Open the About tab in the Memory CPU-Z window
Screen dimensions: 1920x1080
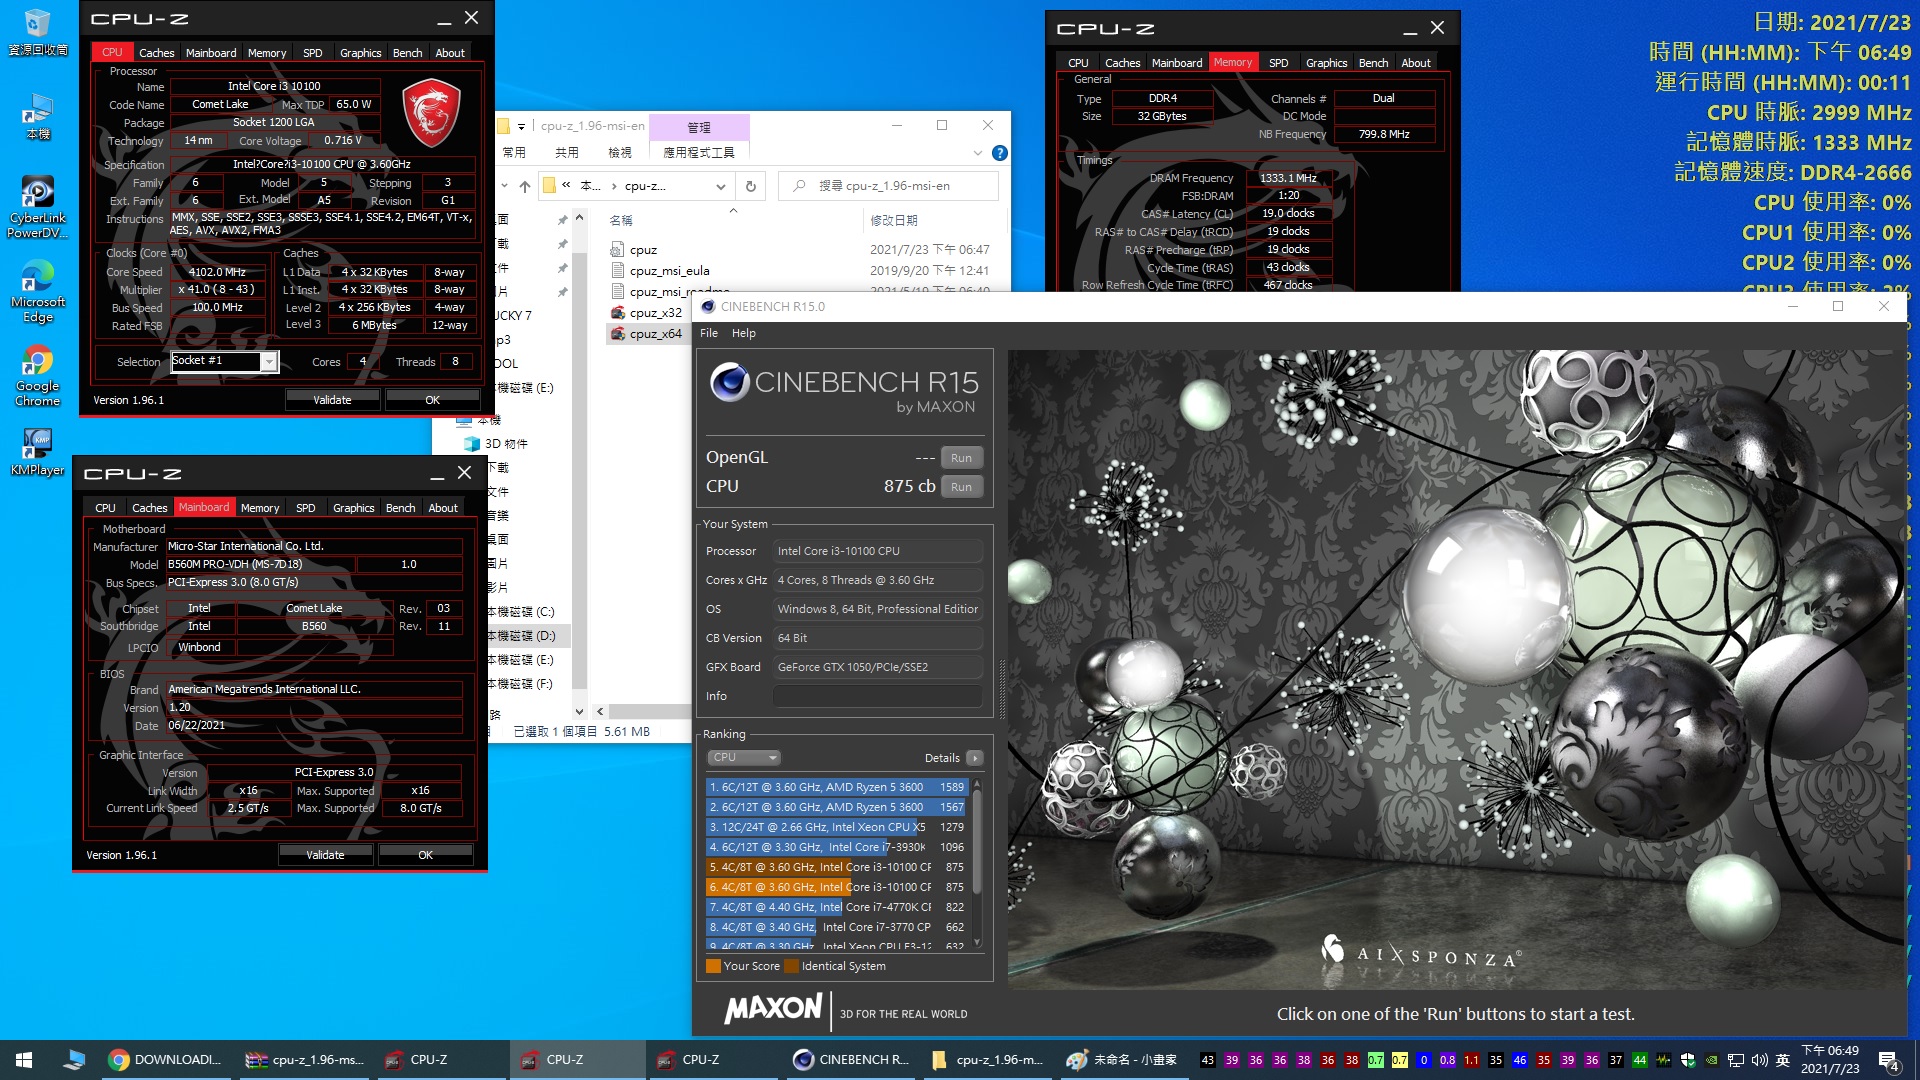(x=1416, y=63)
